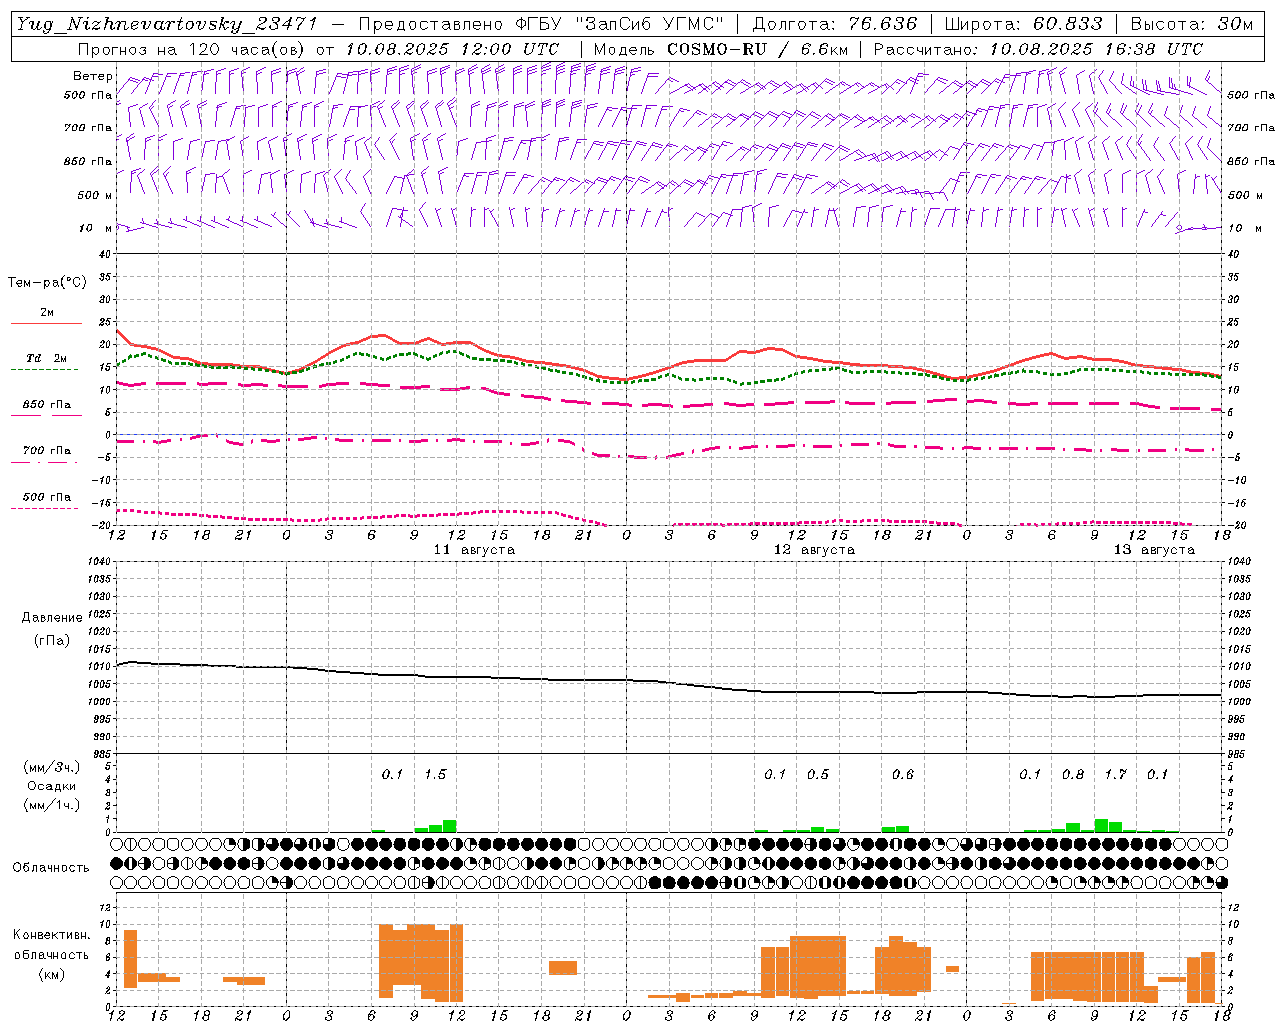The height and width of the screenshot is (1024, 1280).
Task: Click the precipitation value 1.5
Action: coord(435,774)
